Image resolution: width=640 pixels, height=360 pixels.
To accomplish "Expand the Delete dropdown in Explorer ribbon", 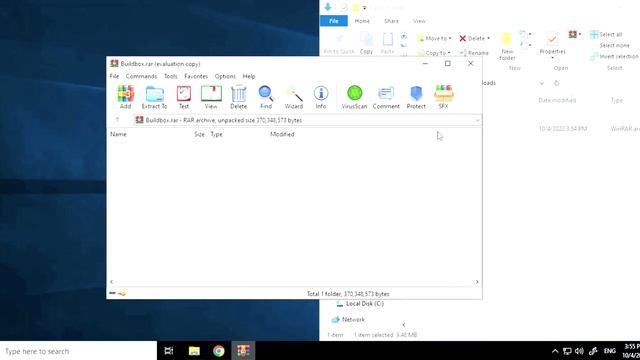I will point(489,38).
